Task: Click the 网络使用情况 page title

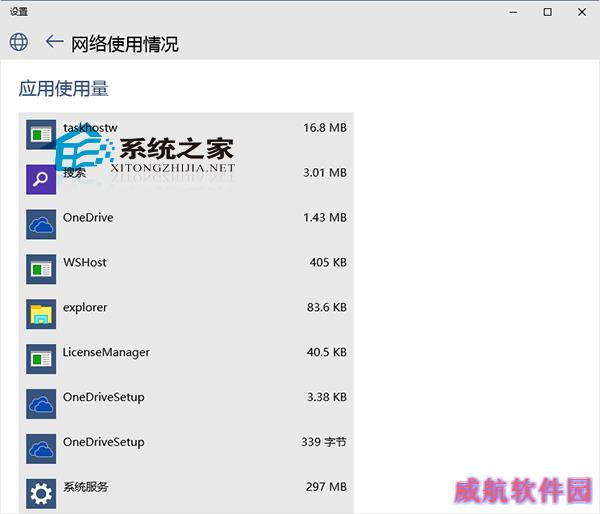Action: tap(125, 44)
